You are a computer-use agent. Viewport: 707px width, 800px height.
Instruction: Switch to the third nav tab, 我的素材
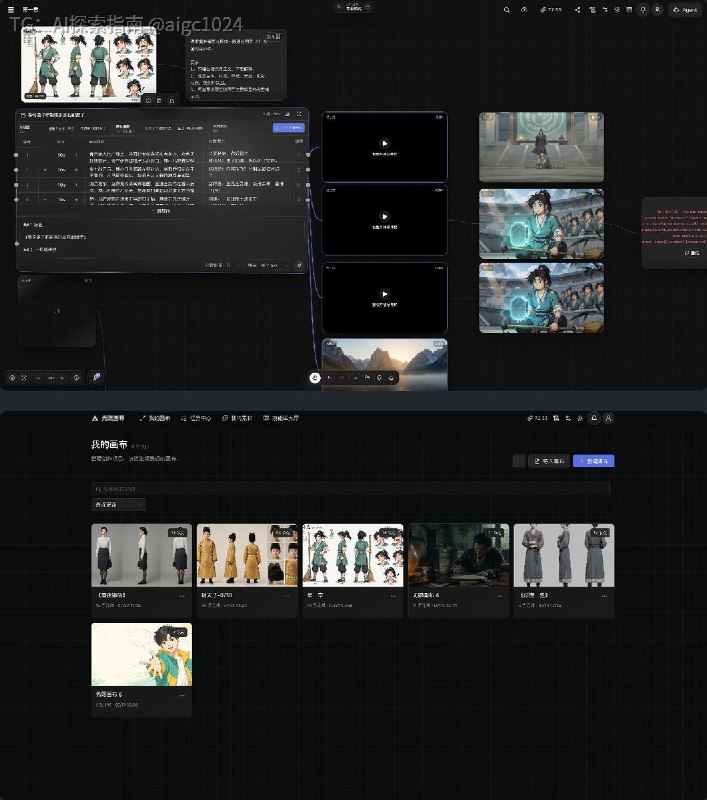tap(237, 418)
